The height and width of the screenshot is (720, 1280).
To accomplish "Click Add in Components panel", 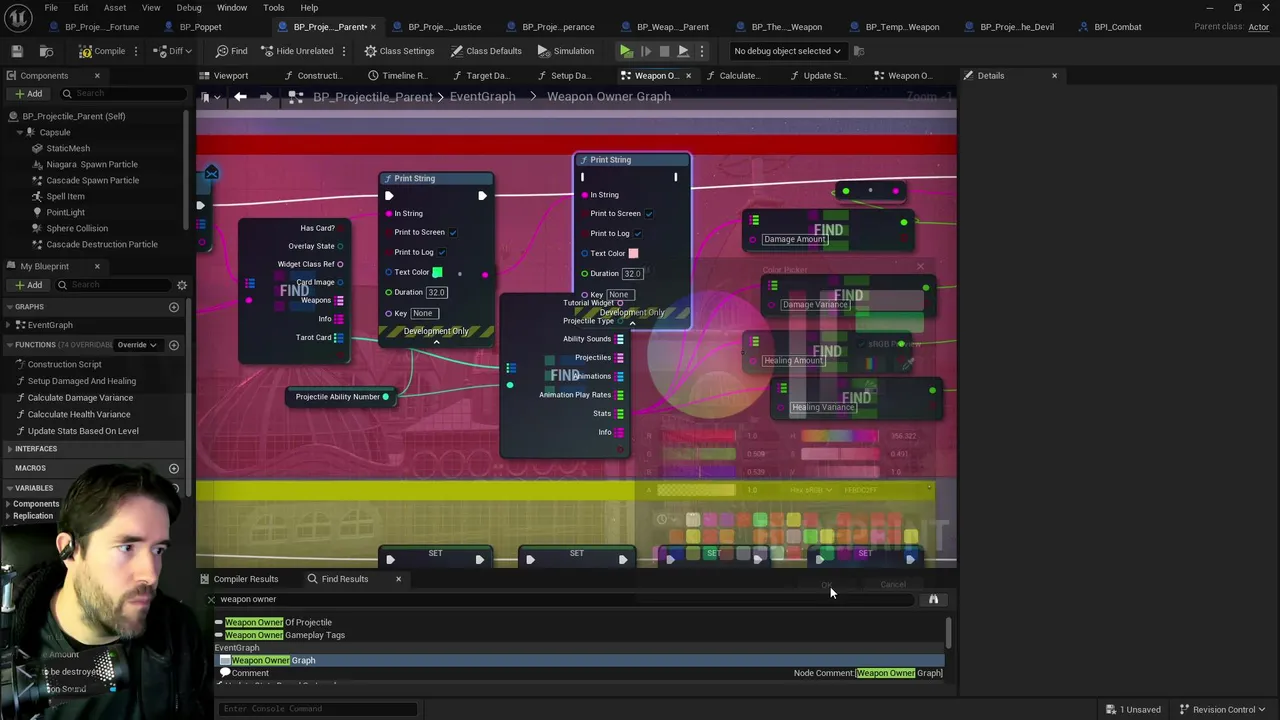I will click(x=28, y=94).
